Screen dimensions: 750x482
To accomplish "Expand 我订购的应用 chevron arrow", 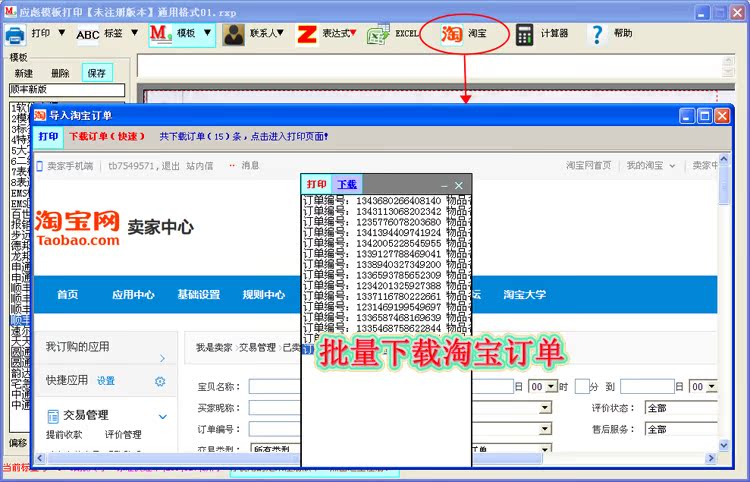I will (x=162, y=358).
